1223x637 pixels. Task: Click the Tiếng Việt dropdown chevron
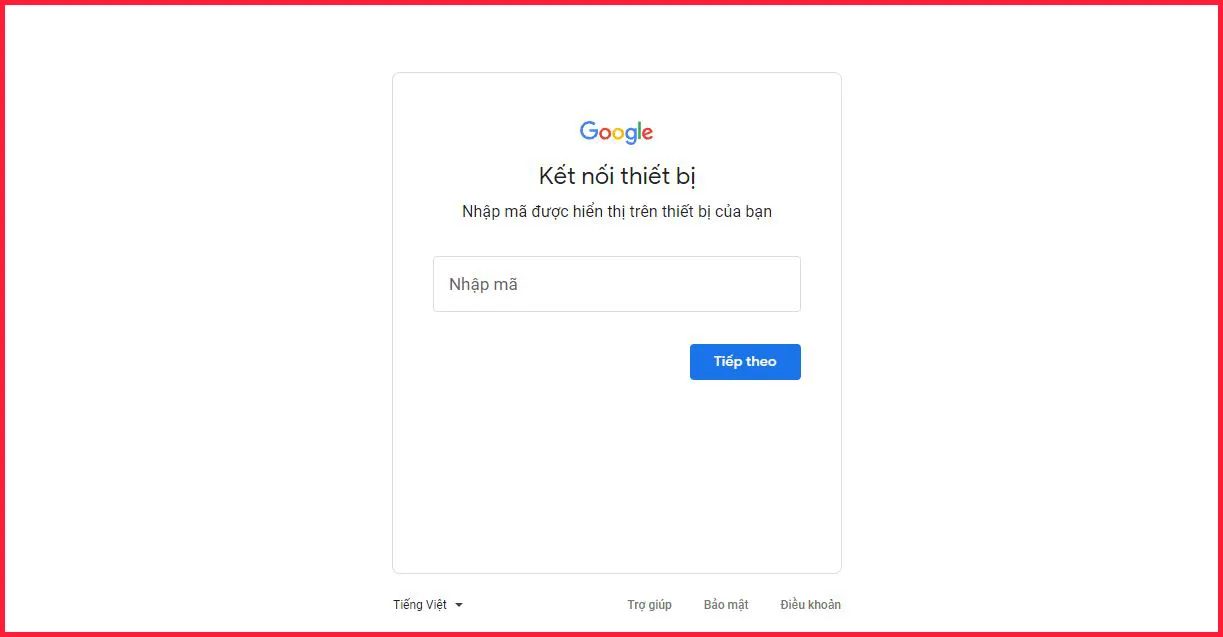[x=459, y=604]
